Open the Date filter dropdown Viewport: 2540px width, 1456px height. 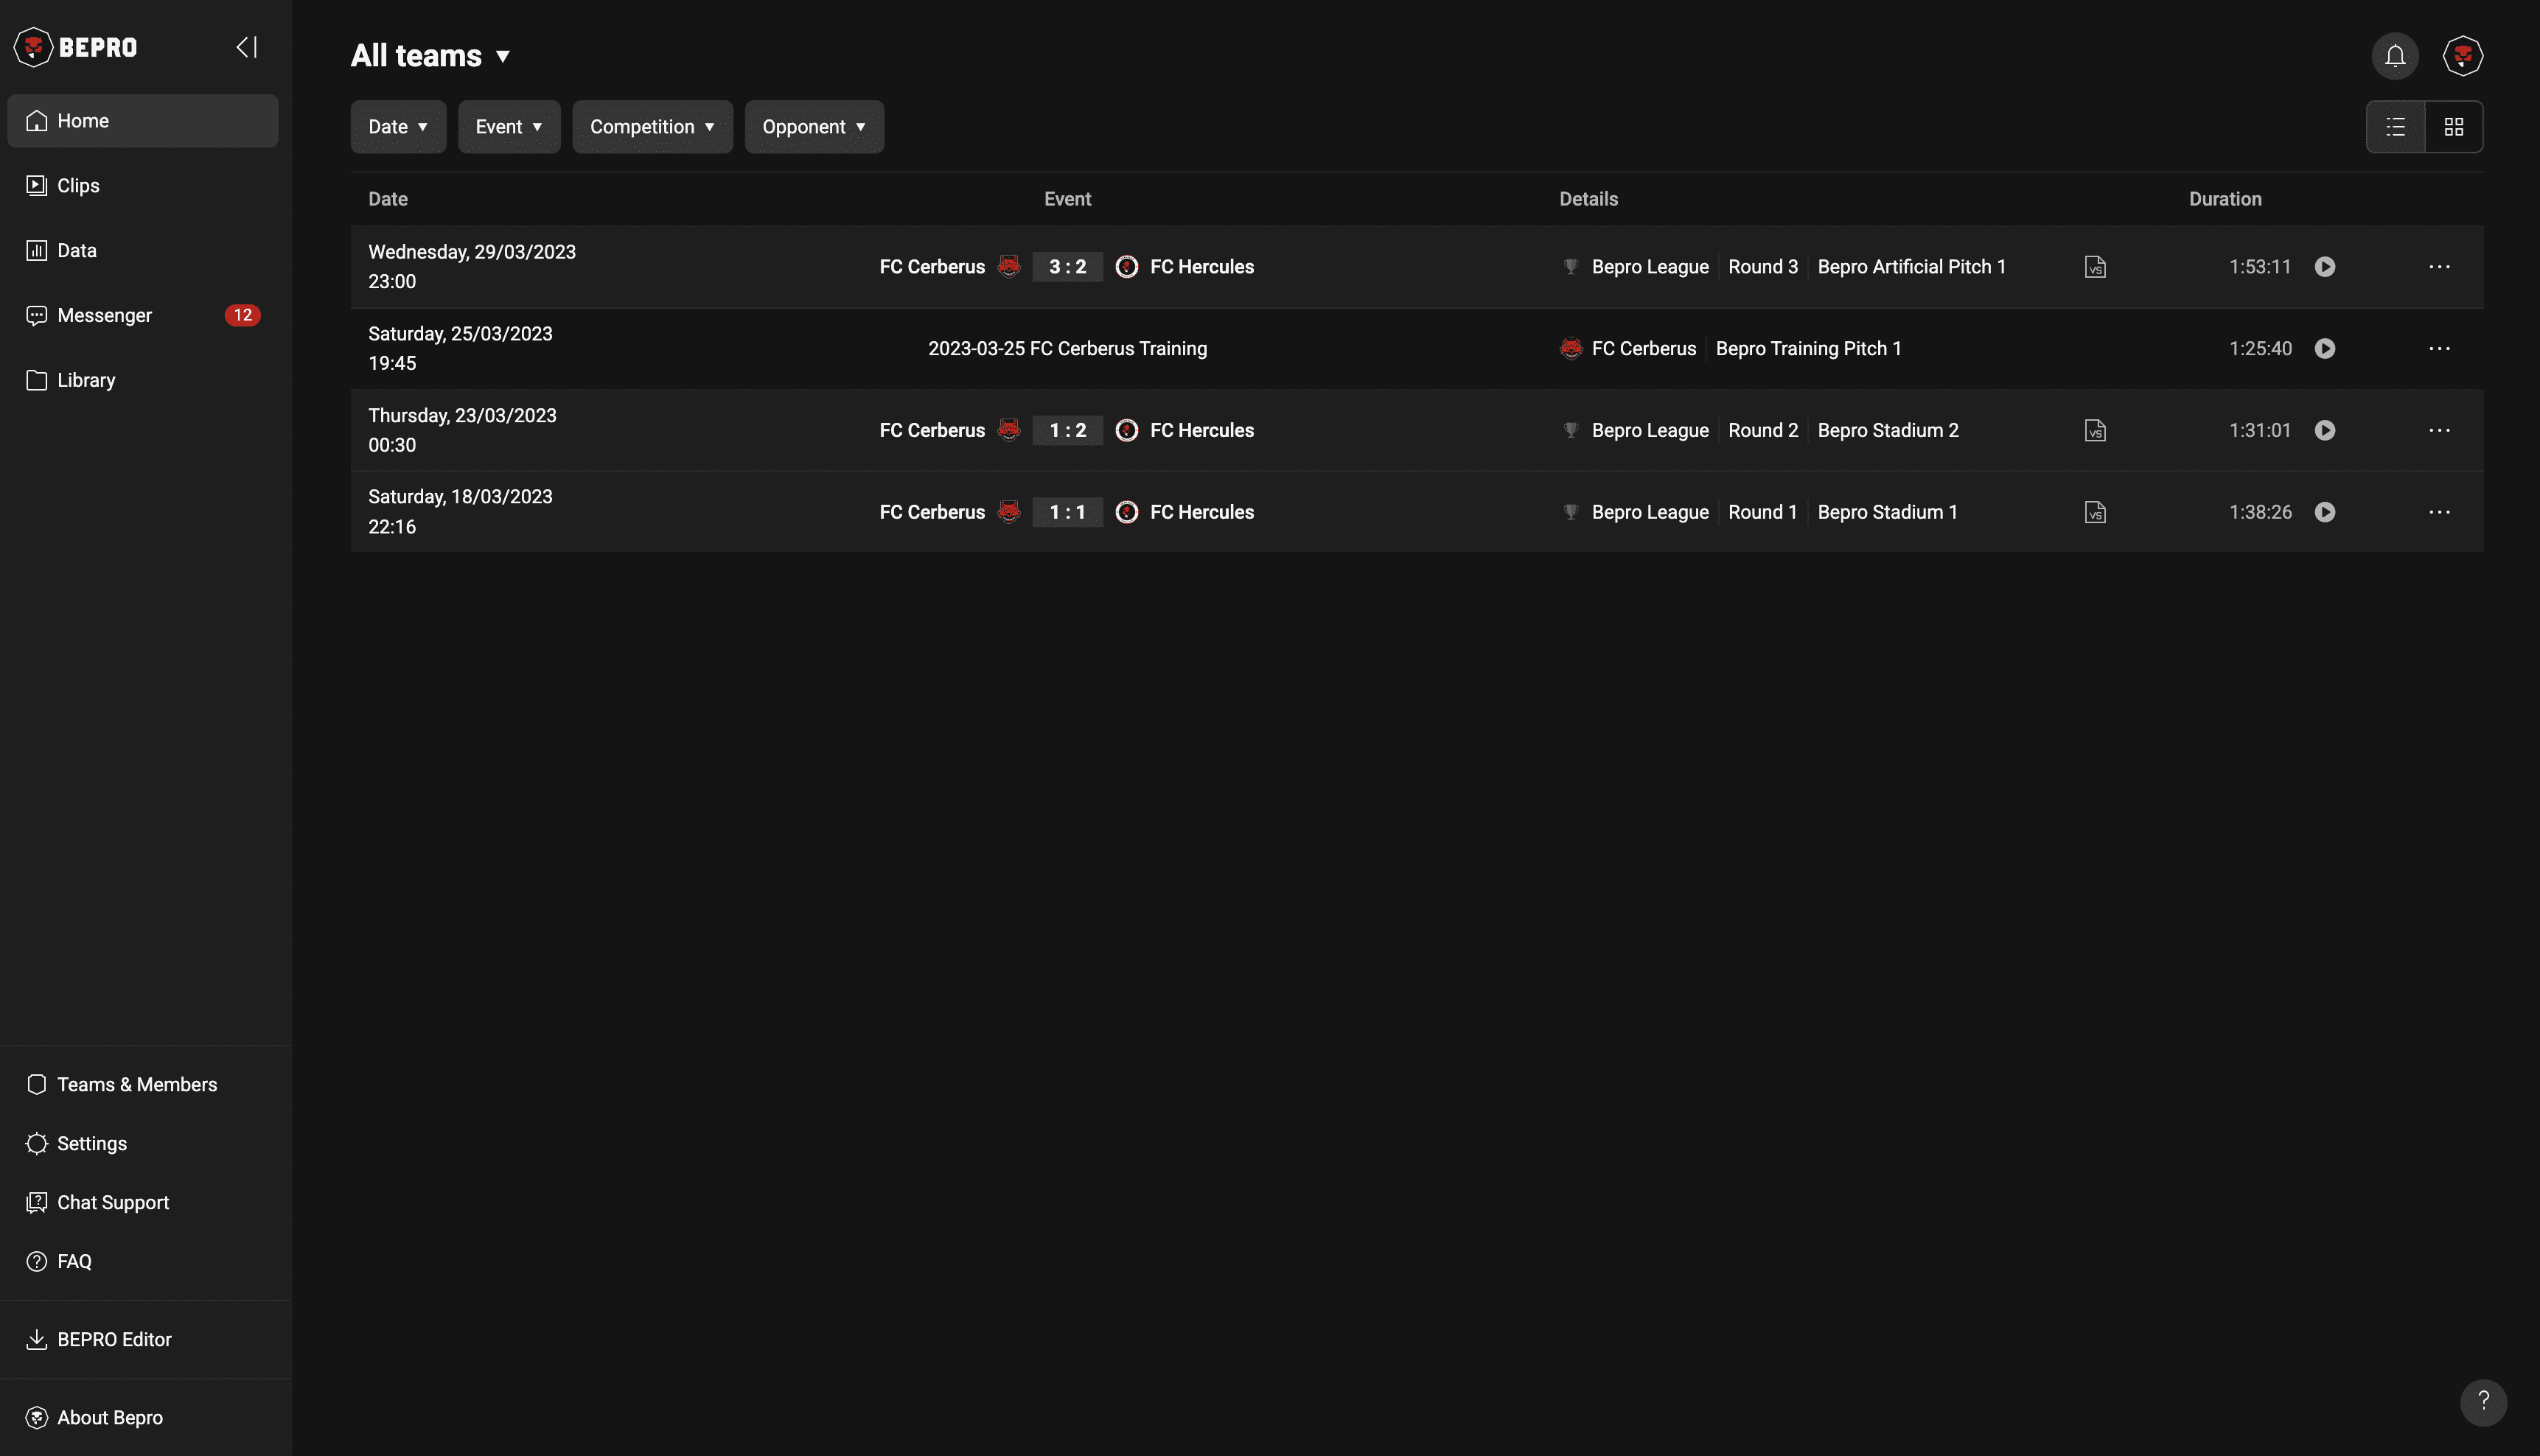point(397,127)
